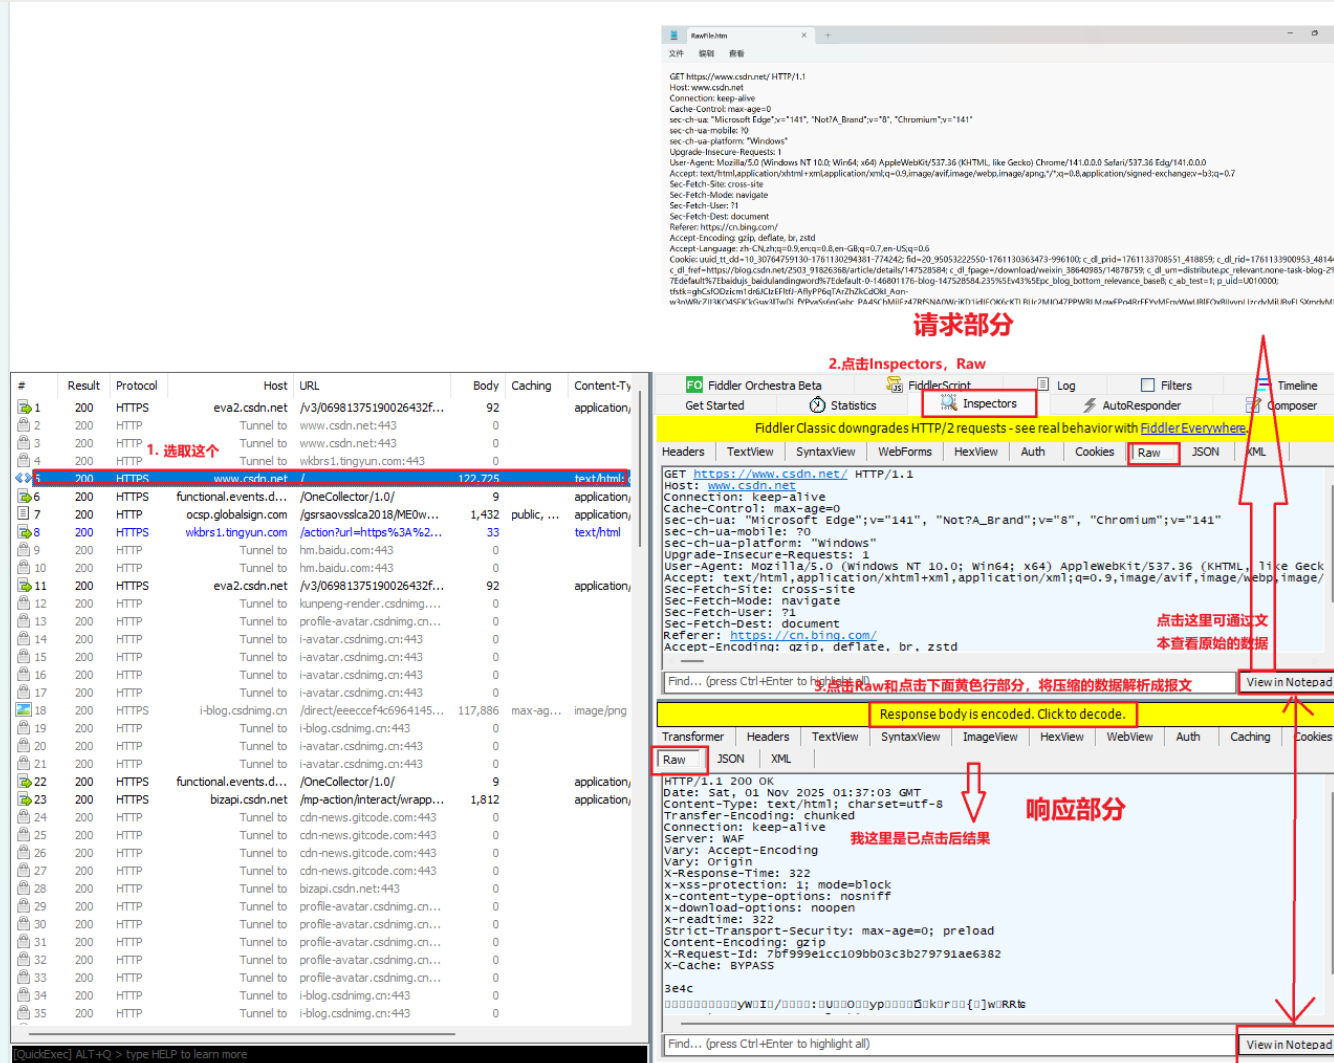Select session 6 functional.events OneCollector row icon
The height and width of the screenshot is (1063, 1334).
24,496
